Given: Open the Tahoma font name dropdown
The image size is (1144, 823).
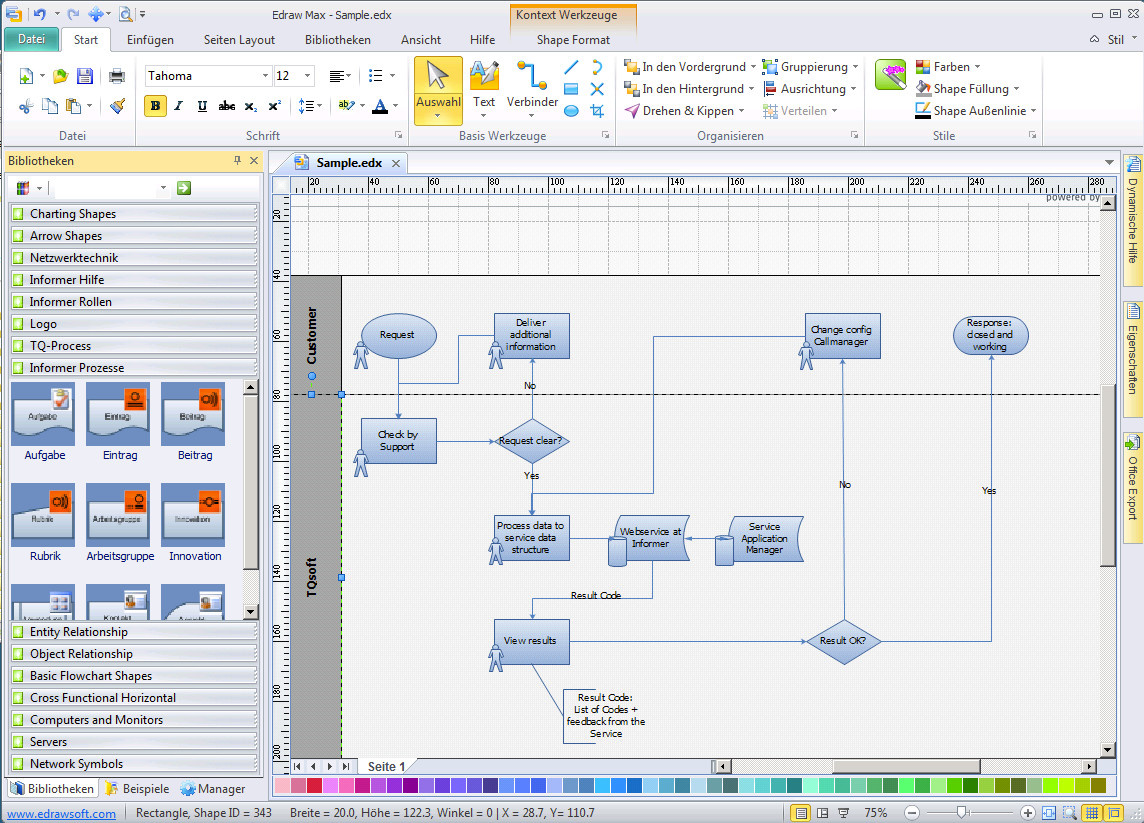Looking at the screenshot, I should (x=265, y=76).
